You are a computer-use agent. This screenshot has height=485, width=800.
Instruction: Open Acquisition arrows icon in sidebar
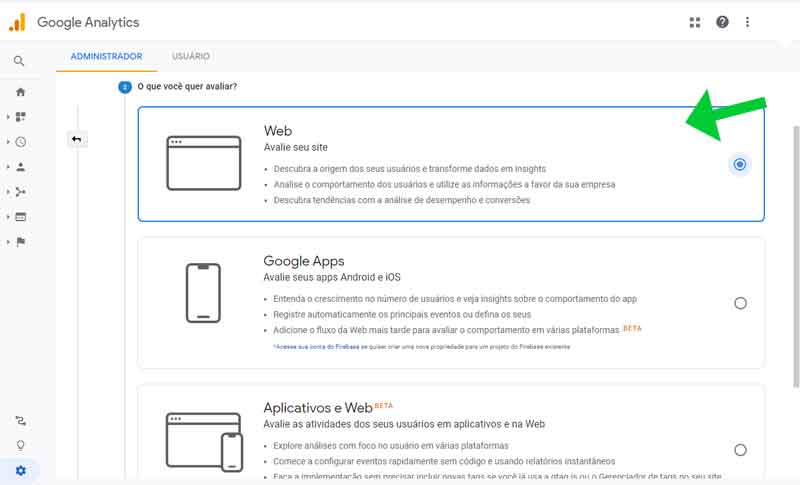point(20,192)
